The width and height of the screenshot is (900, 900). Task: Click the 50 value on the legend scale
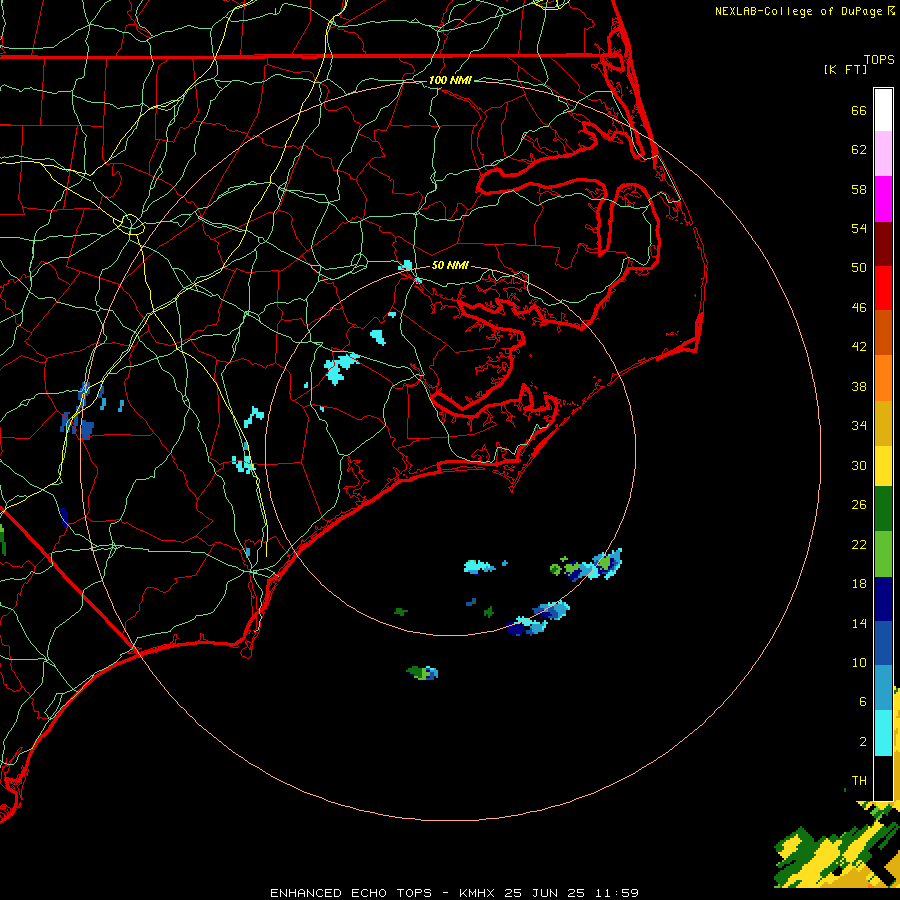click(x=859, y=268)
